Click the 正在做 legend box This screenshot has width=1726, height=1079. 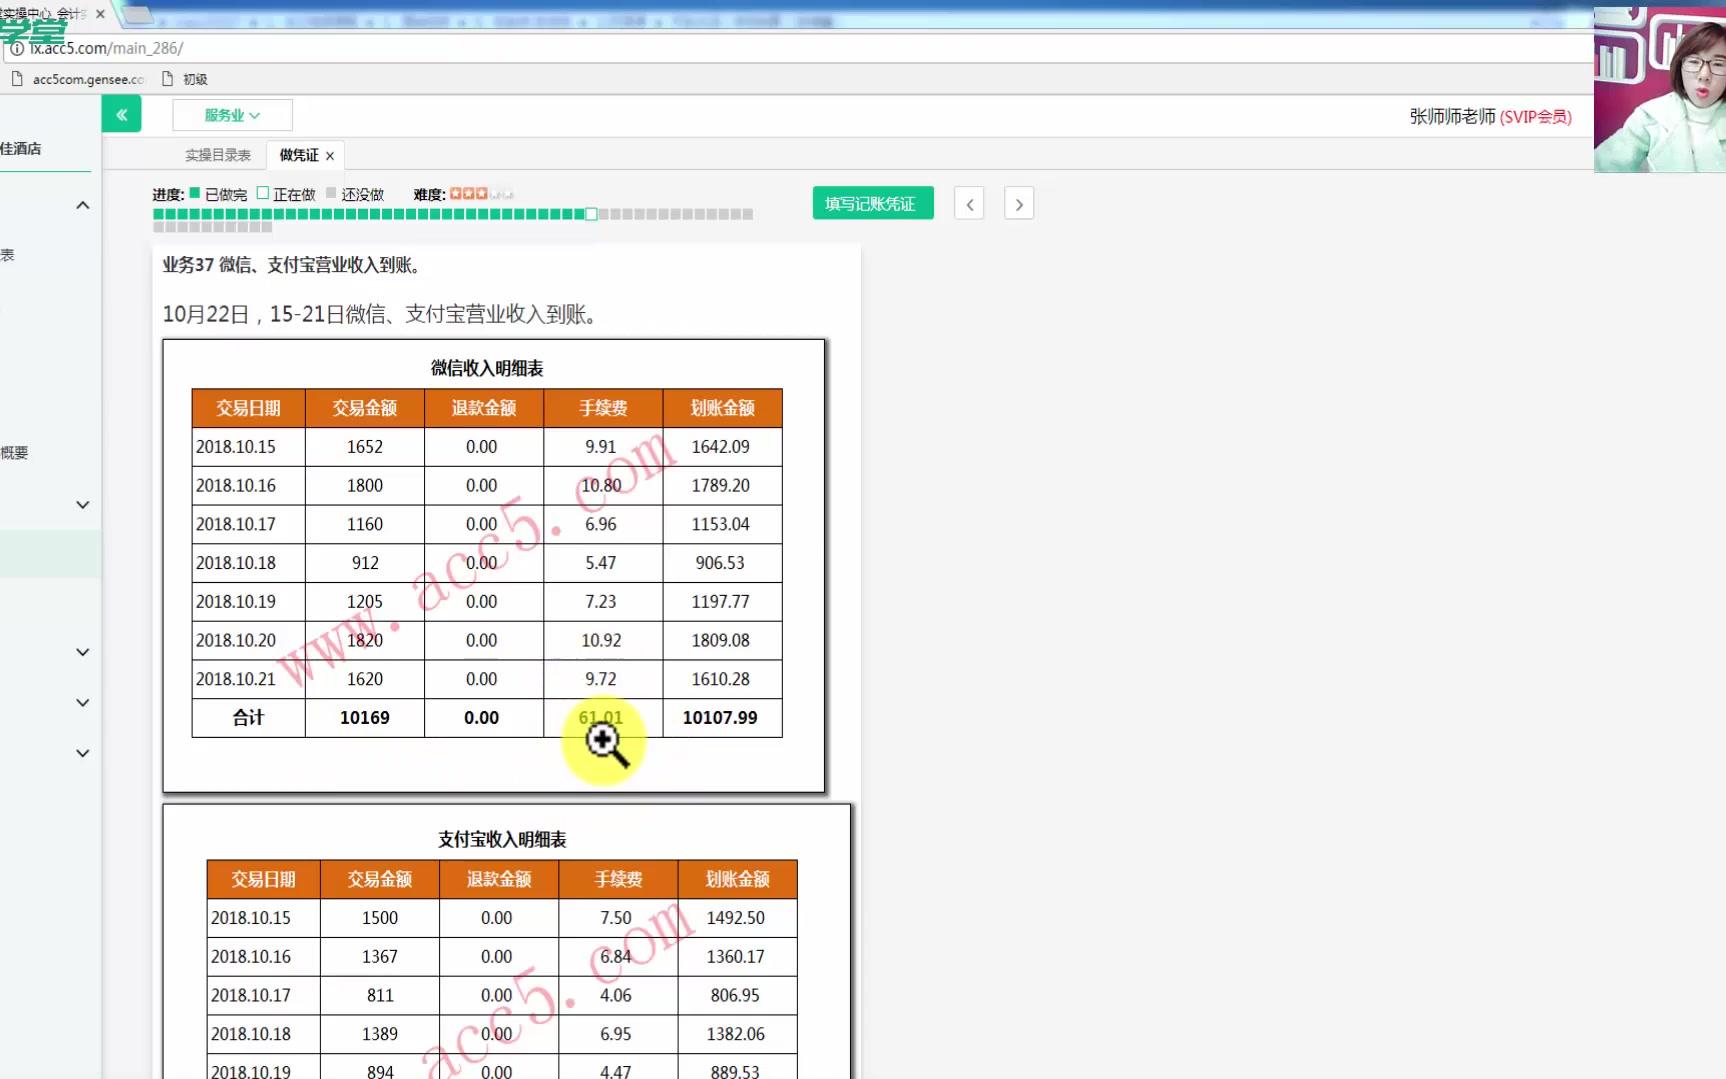point(263,193)
